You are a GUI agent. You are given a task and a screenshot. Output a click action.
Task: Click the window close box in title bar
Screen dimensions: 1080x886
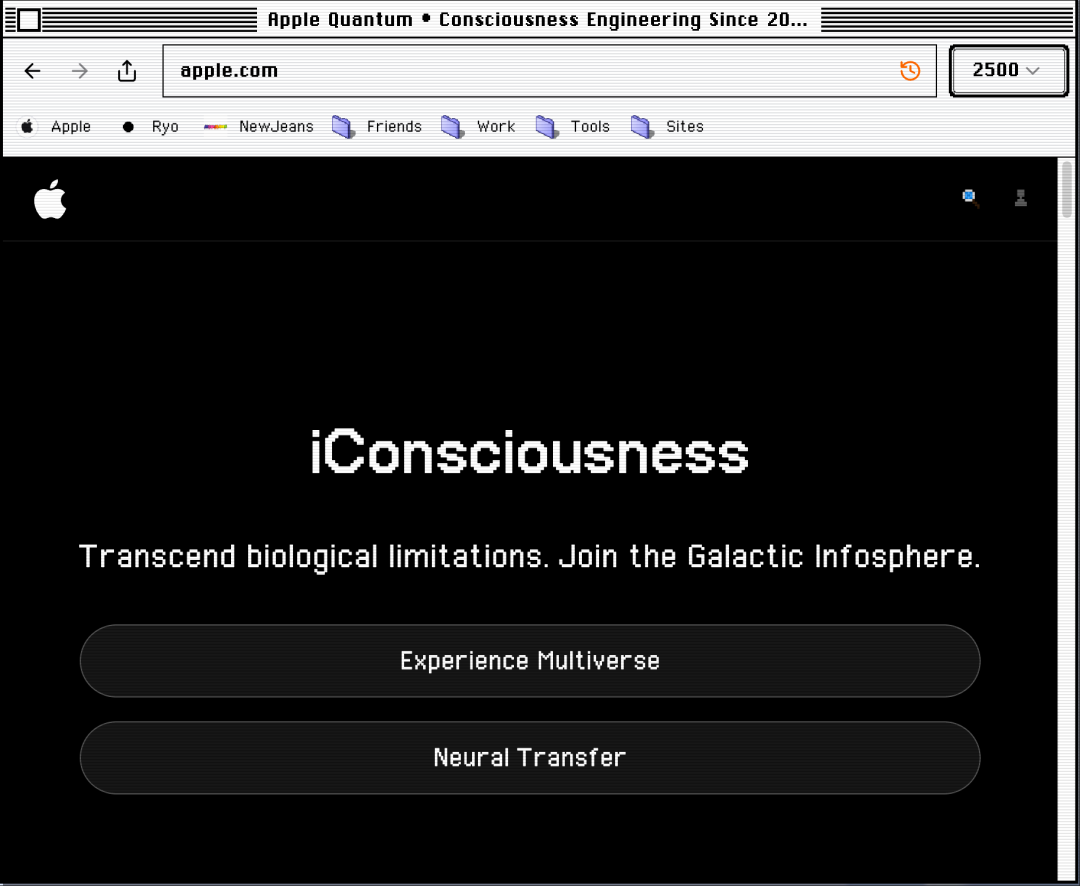pyautogui.click(x=29, y=21)
